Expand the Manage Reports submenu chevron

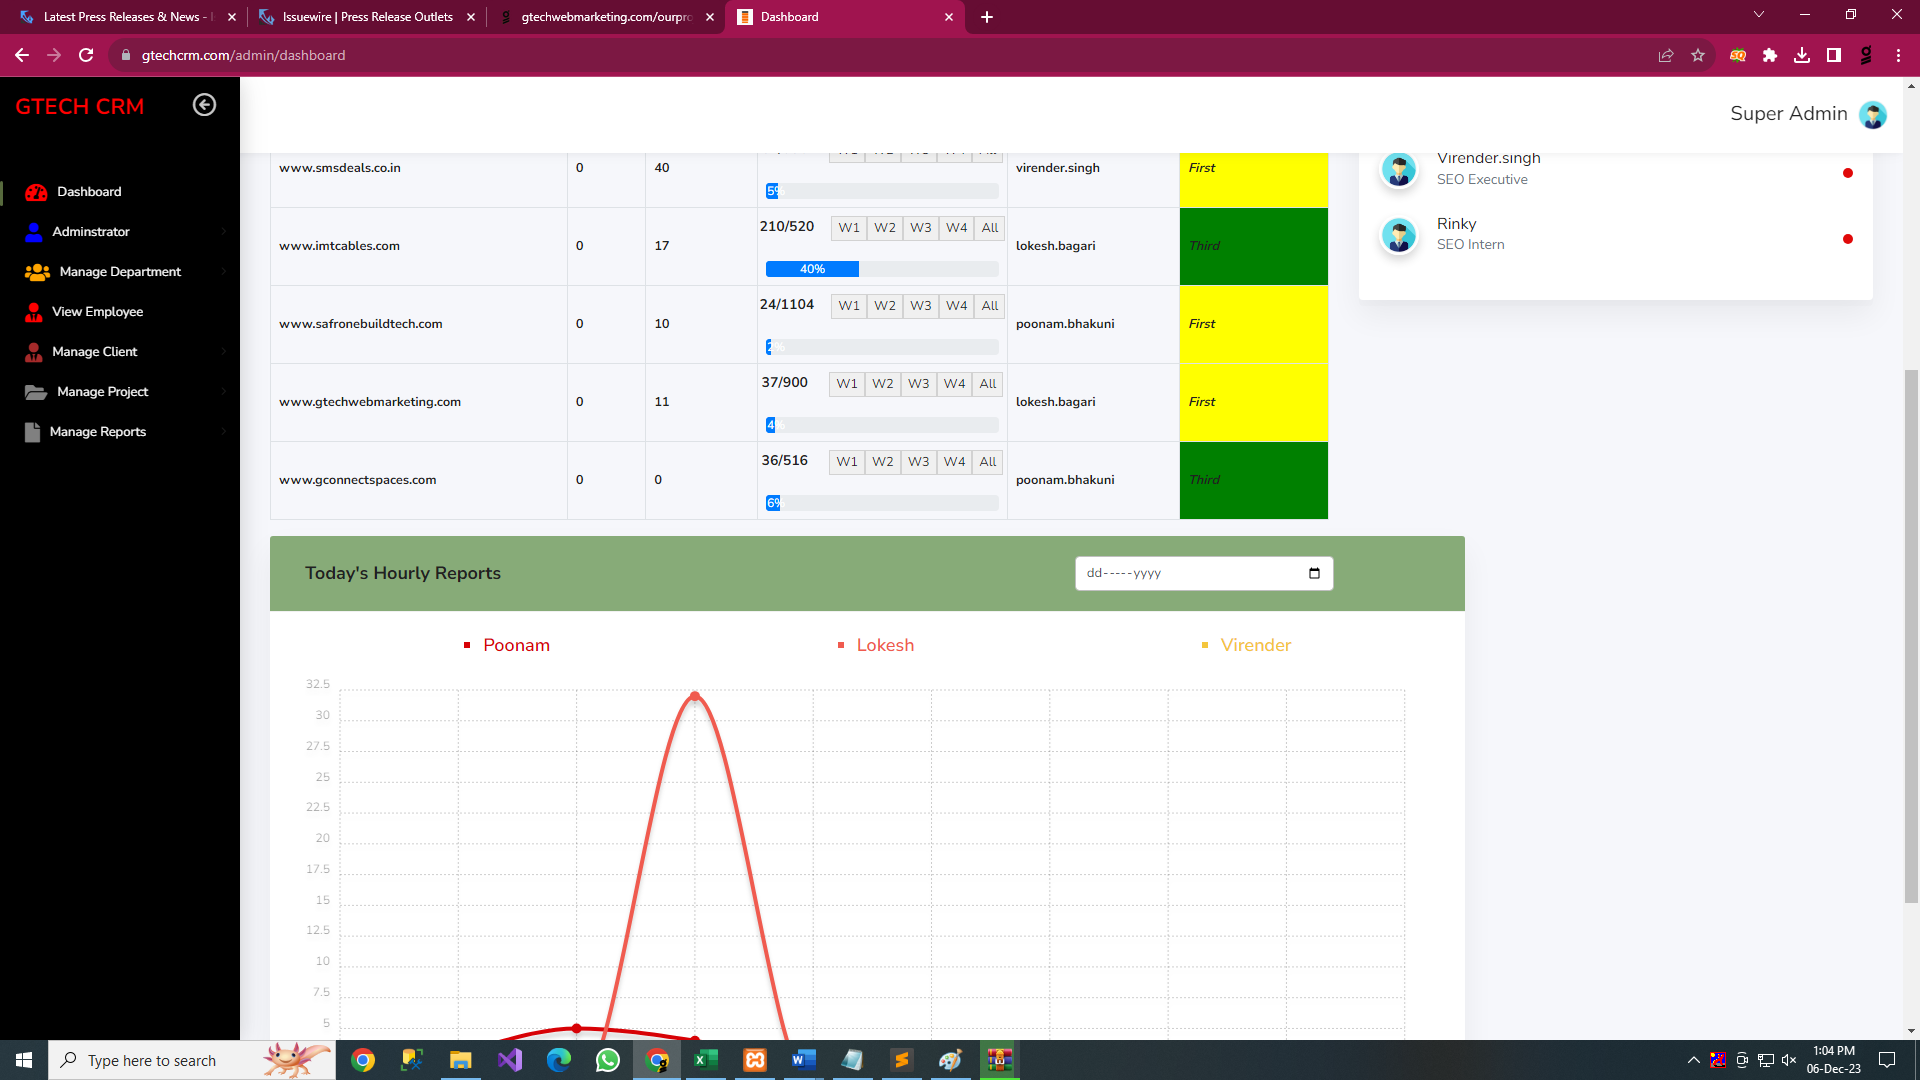(223, 431)
